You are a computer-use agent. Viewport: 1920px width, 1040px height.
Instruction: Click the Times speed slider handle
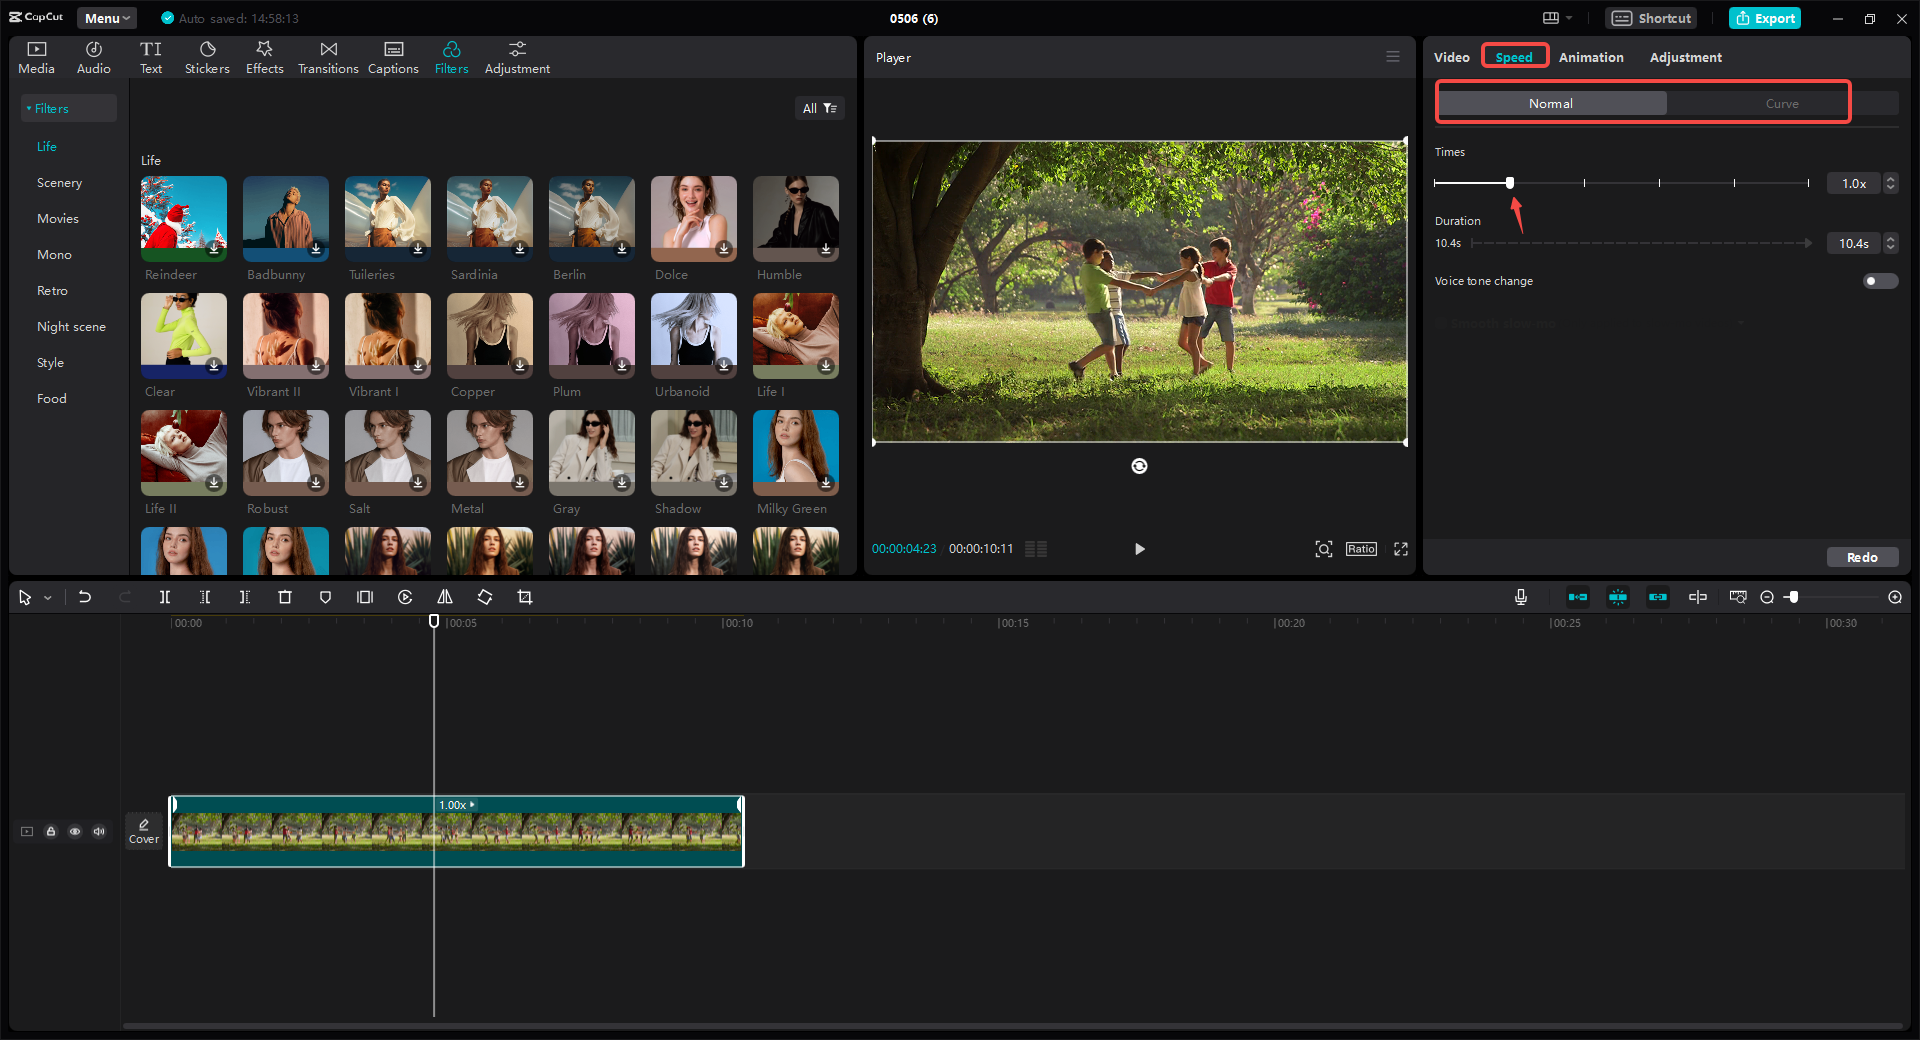(x=1509, y=183)
